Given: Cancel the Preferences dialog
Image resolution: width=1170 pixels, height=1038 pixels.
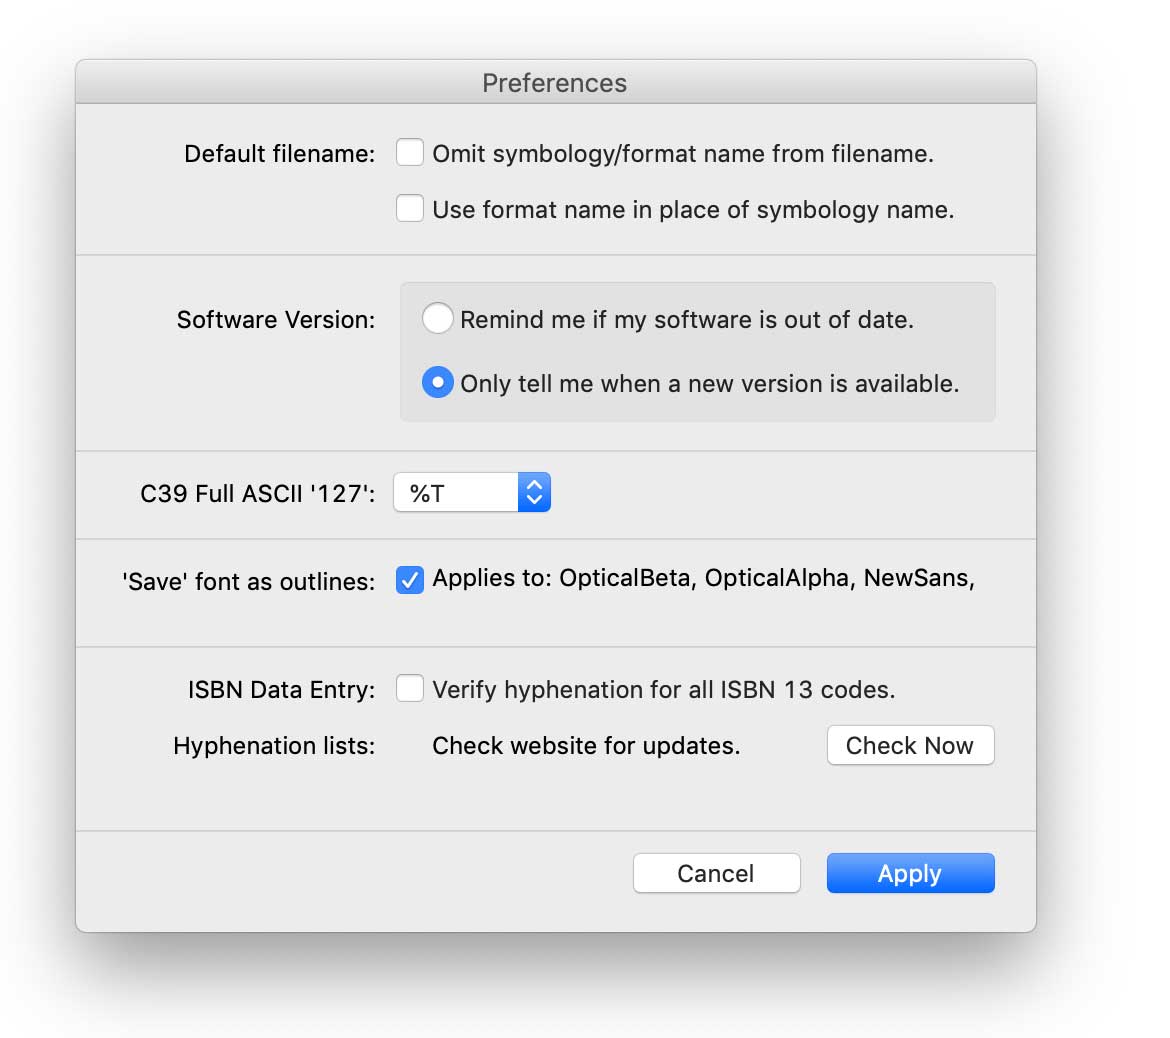Looking at the screenshot, I should (716, 873).
